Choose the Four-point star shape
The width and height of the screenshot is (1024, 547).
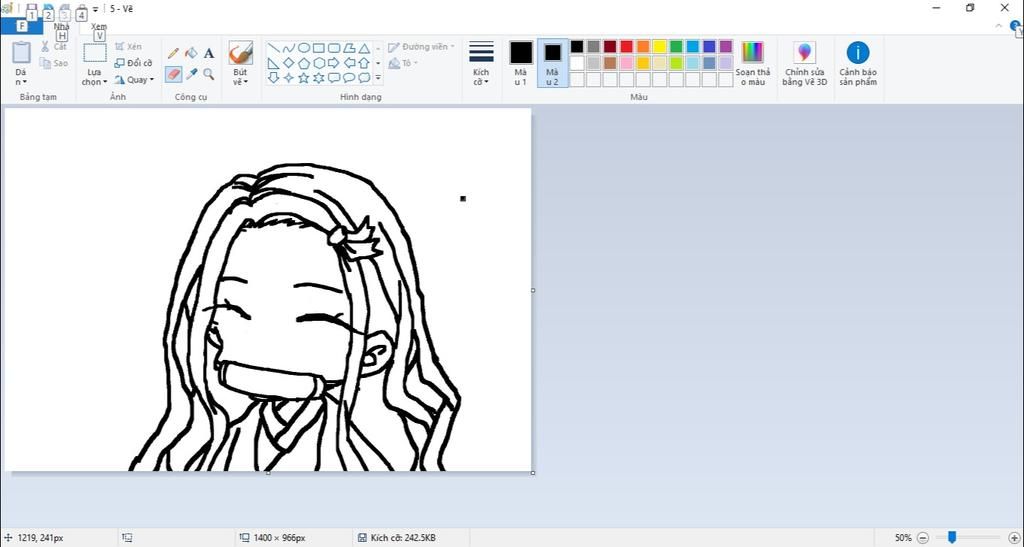289,78
